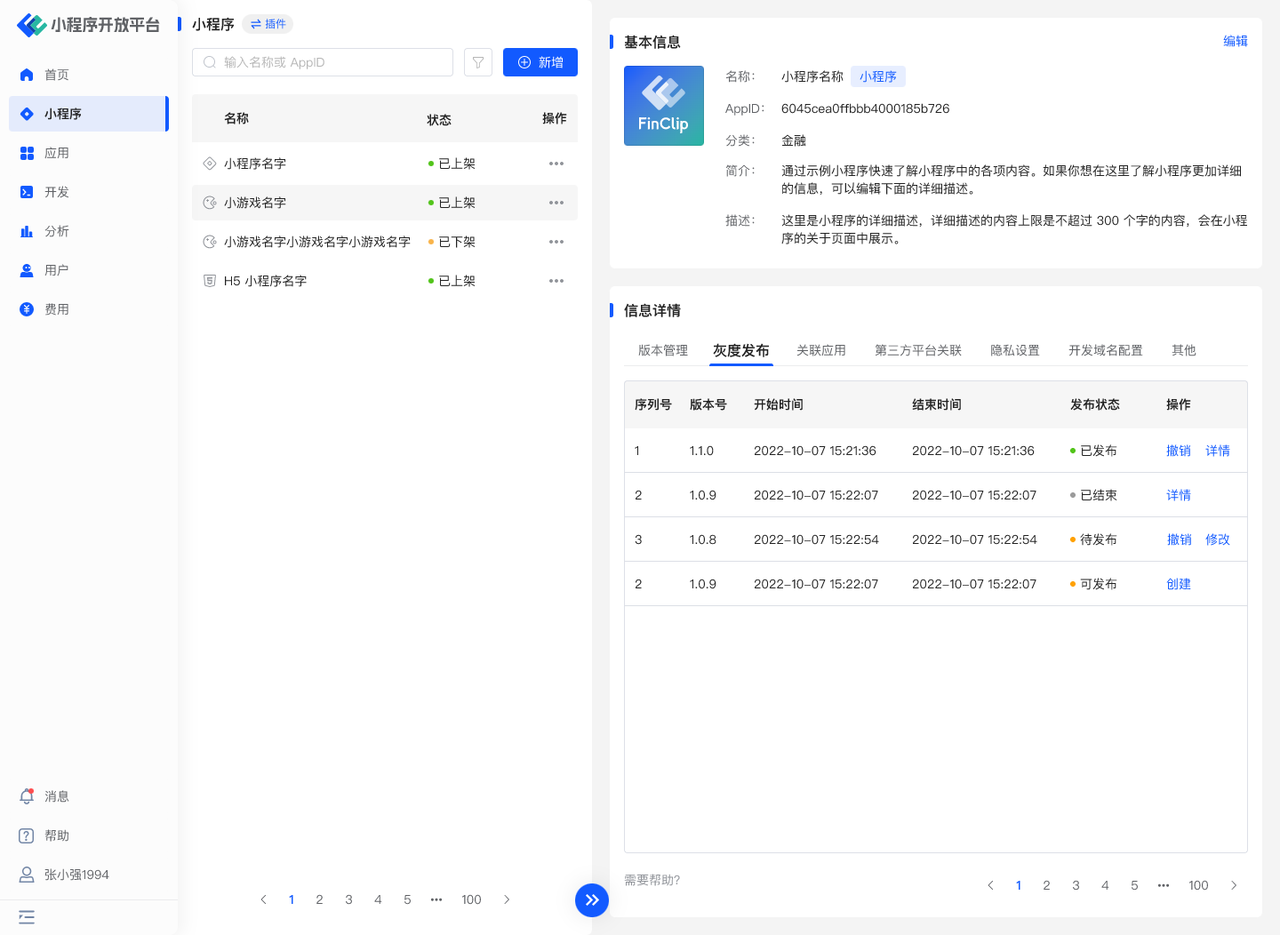Click 编辑 link in 基本信息

(x=1235, y=41)
